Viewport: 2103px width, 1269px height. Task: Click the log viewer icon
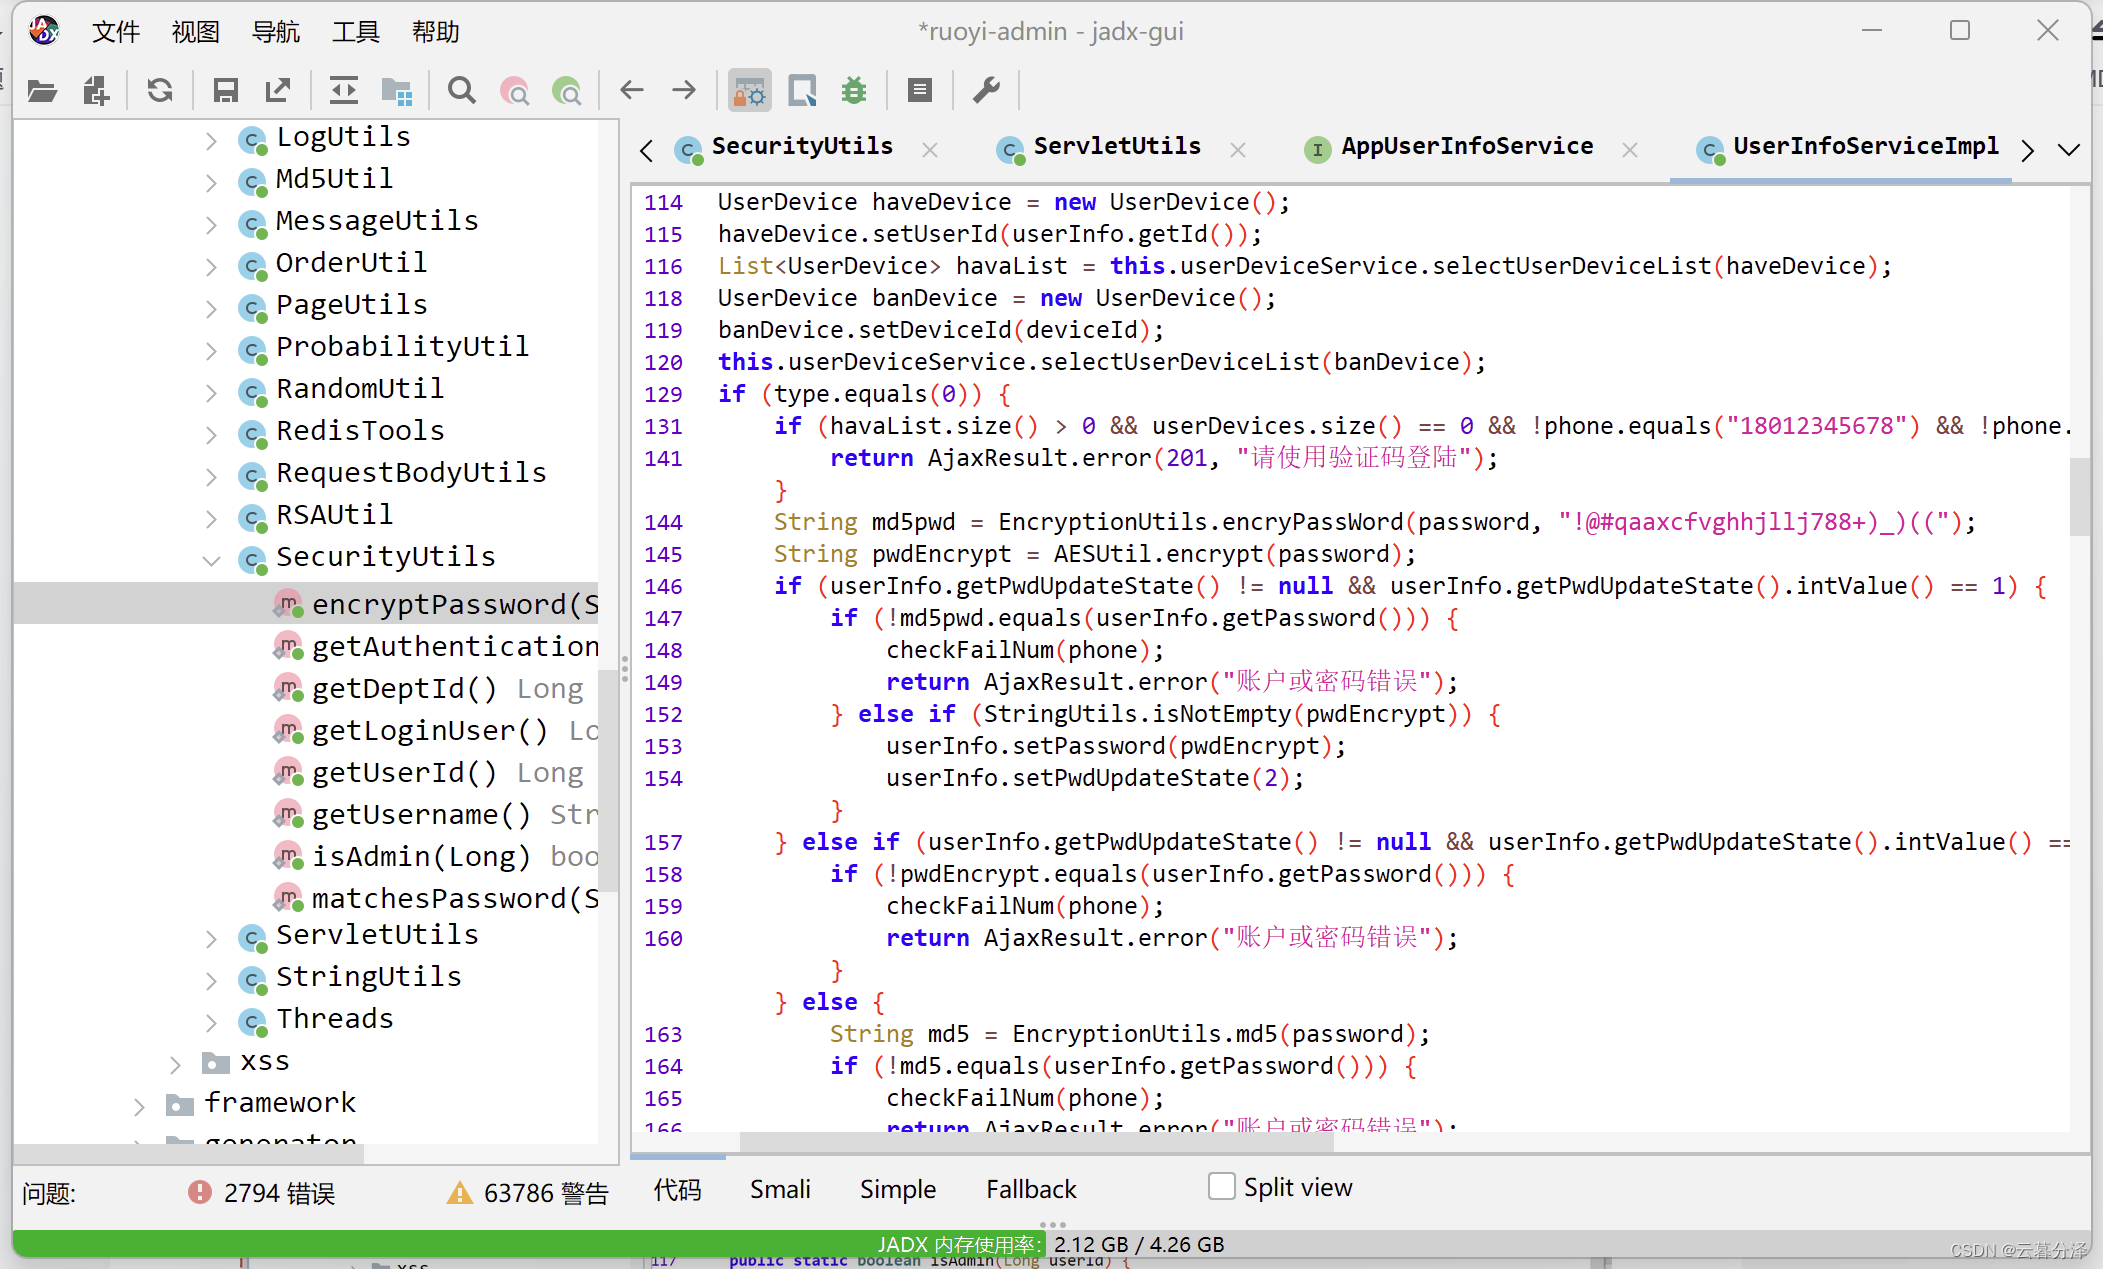click(919, 91)
